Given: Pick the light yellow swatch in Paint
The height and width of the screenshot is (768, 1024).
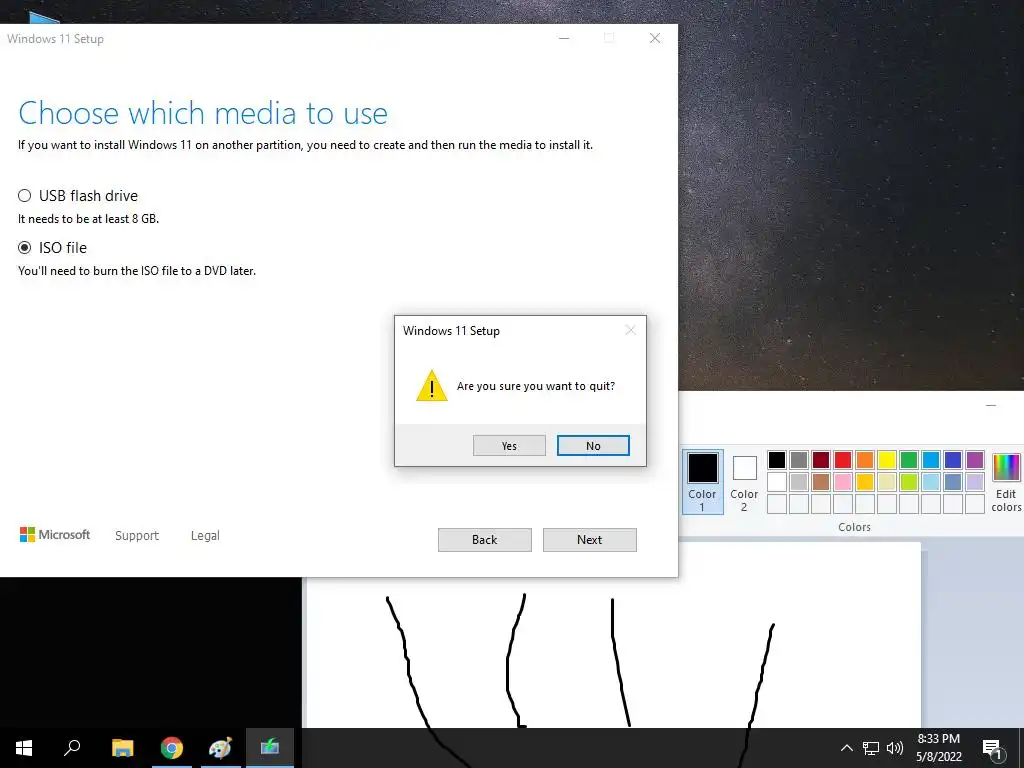Looking at the screenshot, I should (887, 482).
